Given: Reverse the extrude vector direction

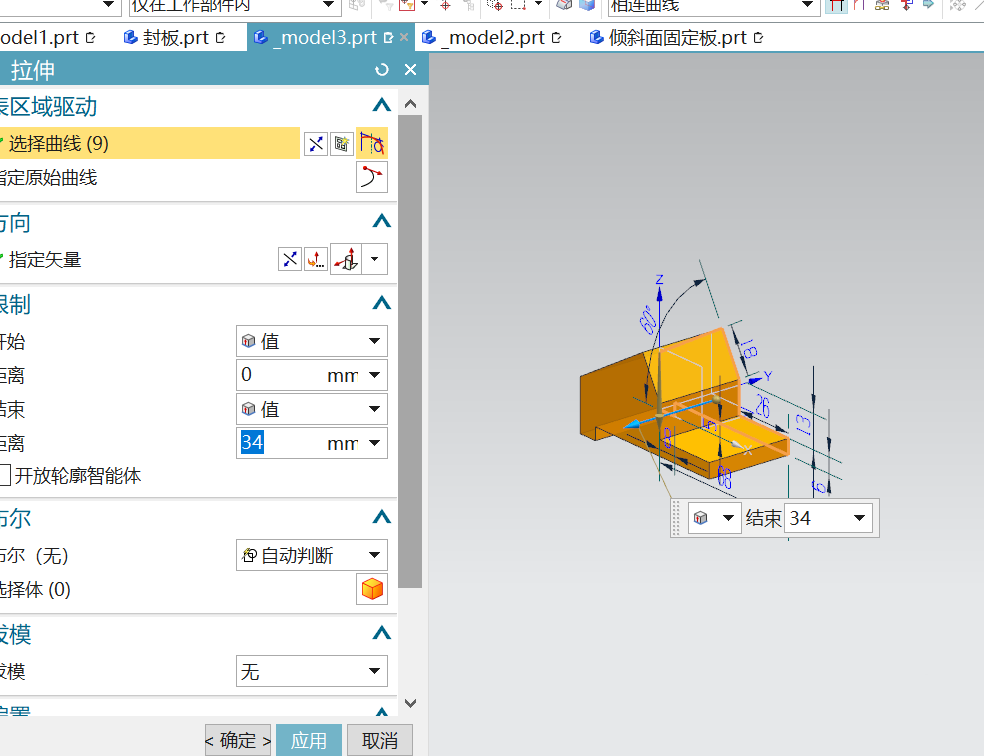Looking at the screenshot, I should (289, 258).
